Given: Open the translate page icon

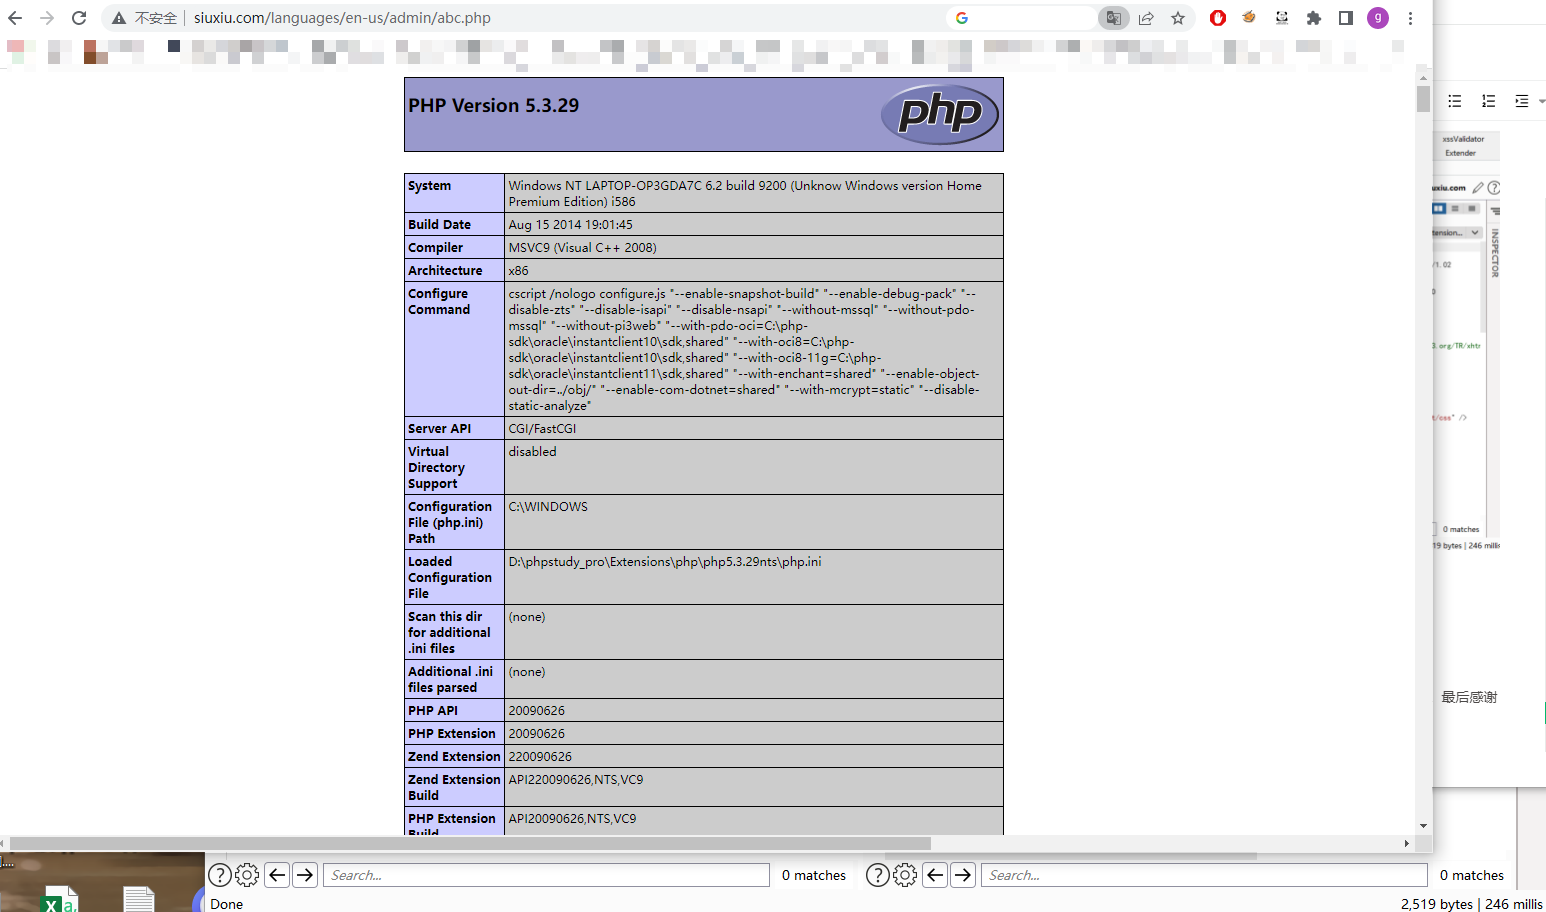Looking at the screenshot, I should (1113, 18).
